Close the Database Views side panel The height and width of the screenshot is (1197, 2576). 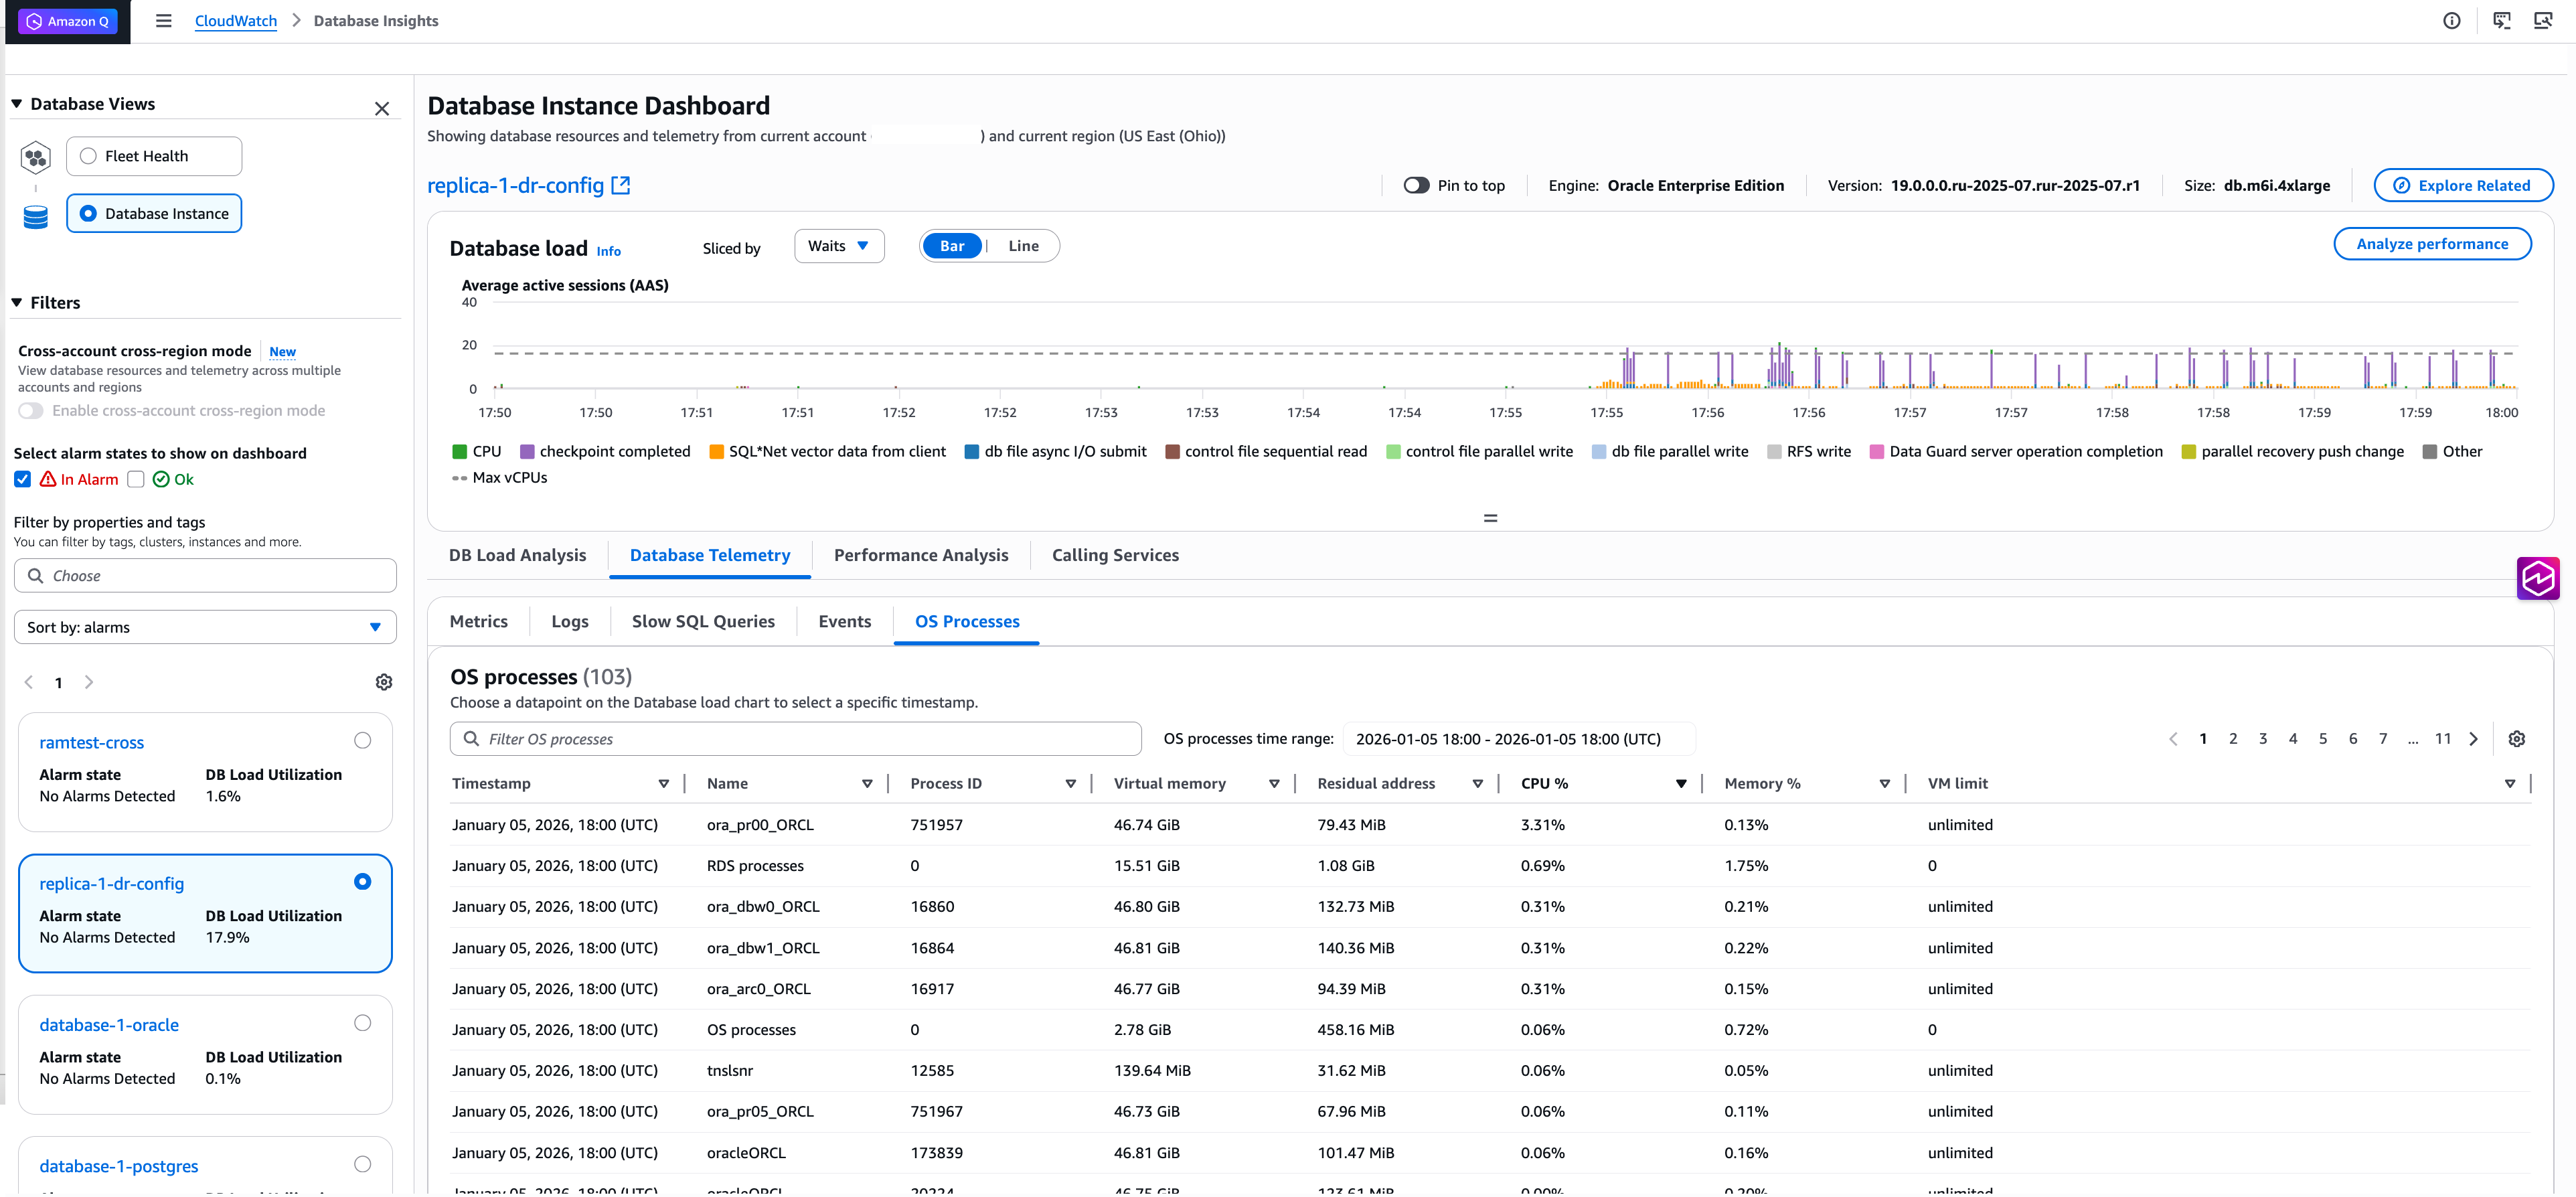pyautogui.click(x=382, y=109)
